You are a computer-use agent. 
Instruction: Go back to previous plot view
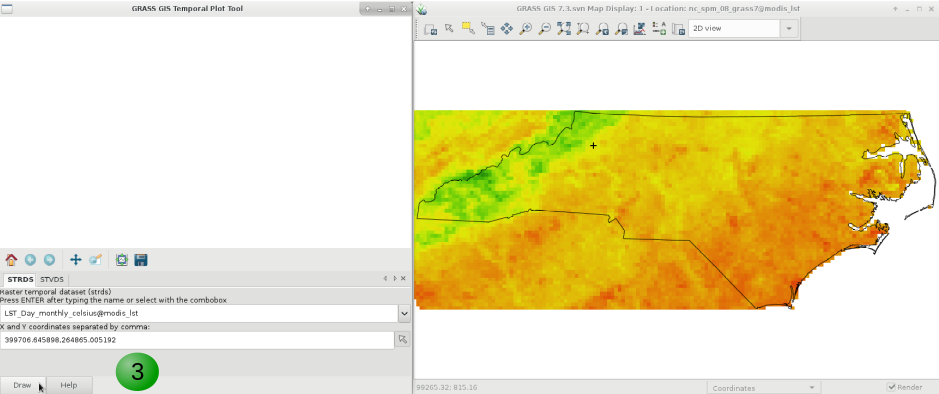click(x=30, y=260)
